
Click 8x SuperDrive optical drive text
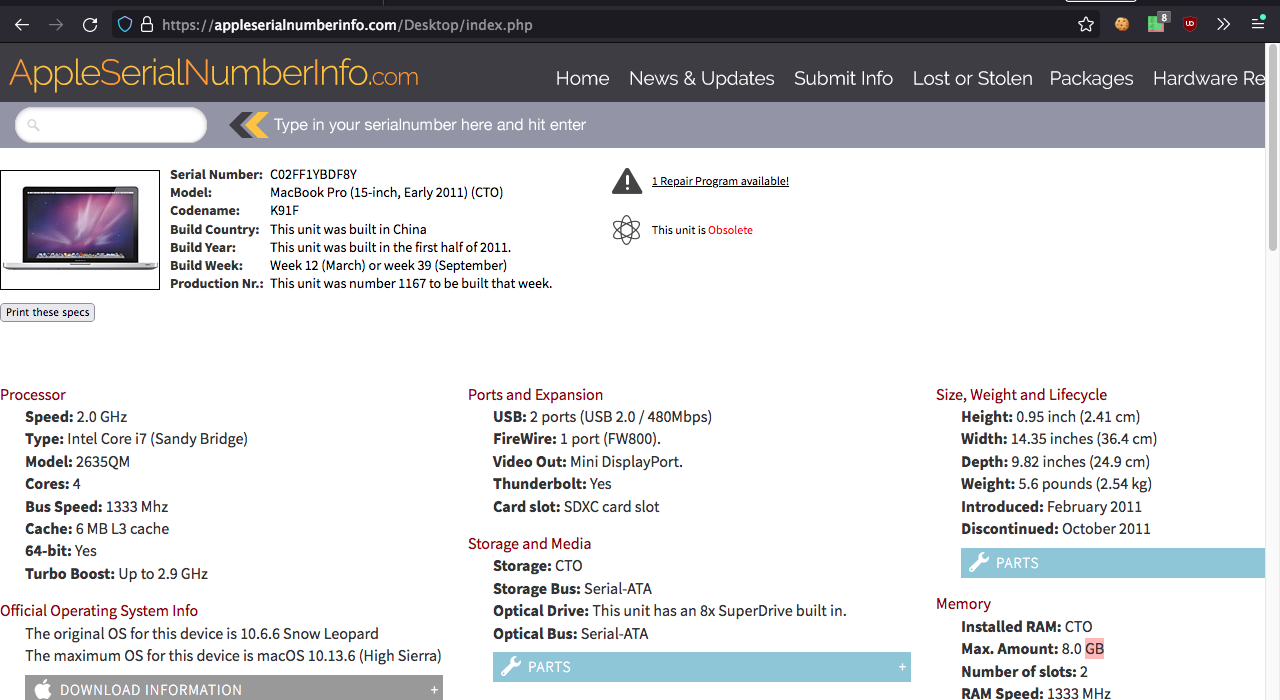pos(719,610)
